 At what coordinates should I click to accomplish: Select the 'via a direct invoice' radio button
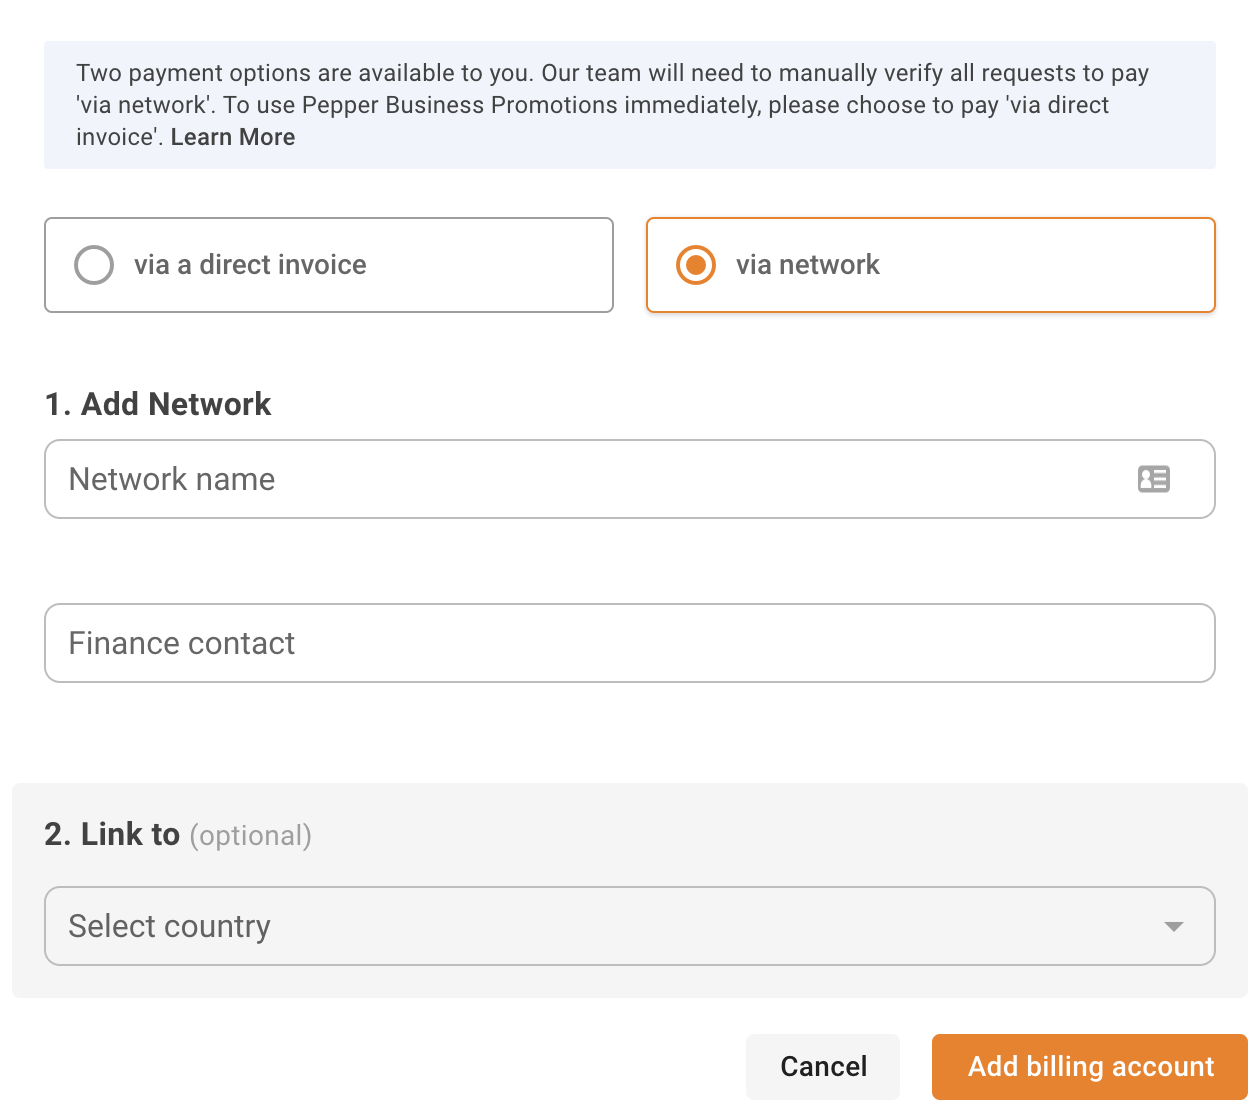94,265
